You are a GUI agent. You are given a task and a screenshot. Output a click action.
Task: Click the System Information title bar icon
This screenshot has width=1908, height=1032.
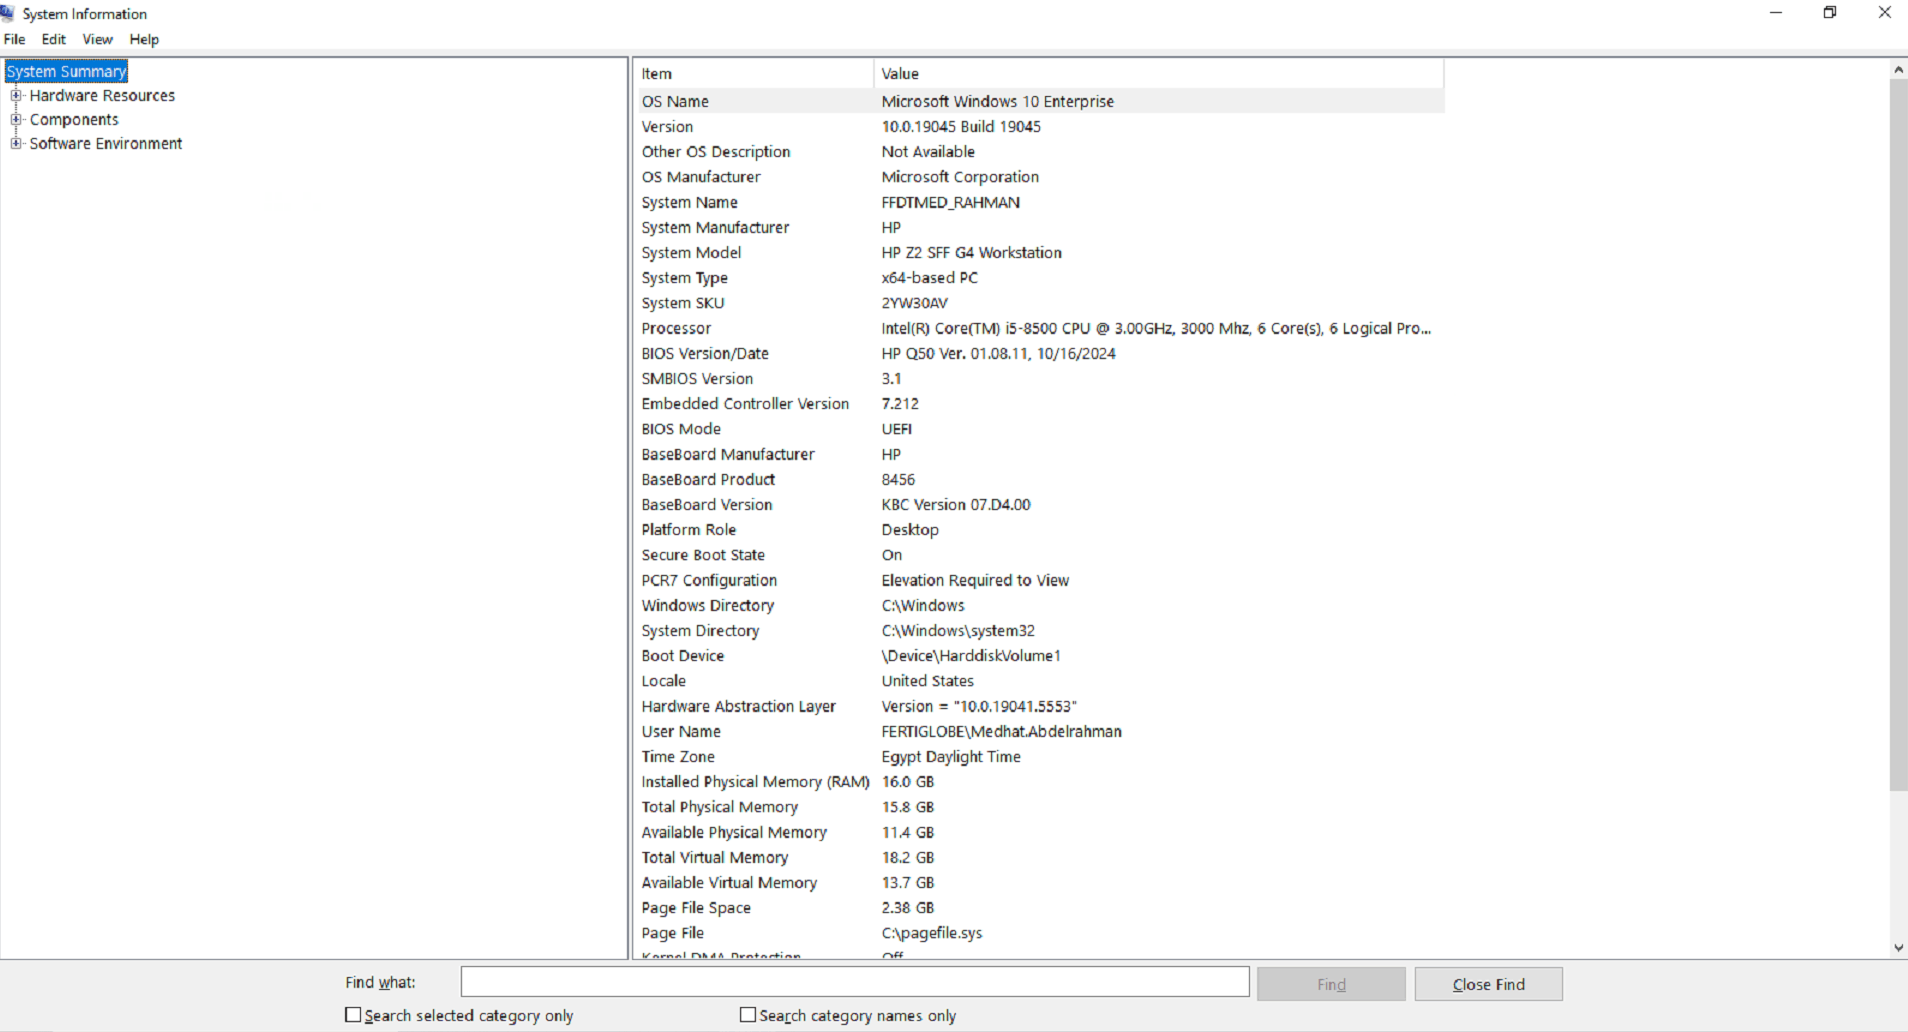[7, 13]
